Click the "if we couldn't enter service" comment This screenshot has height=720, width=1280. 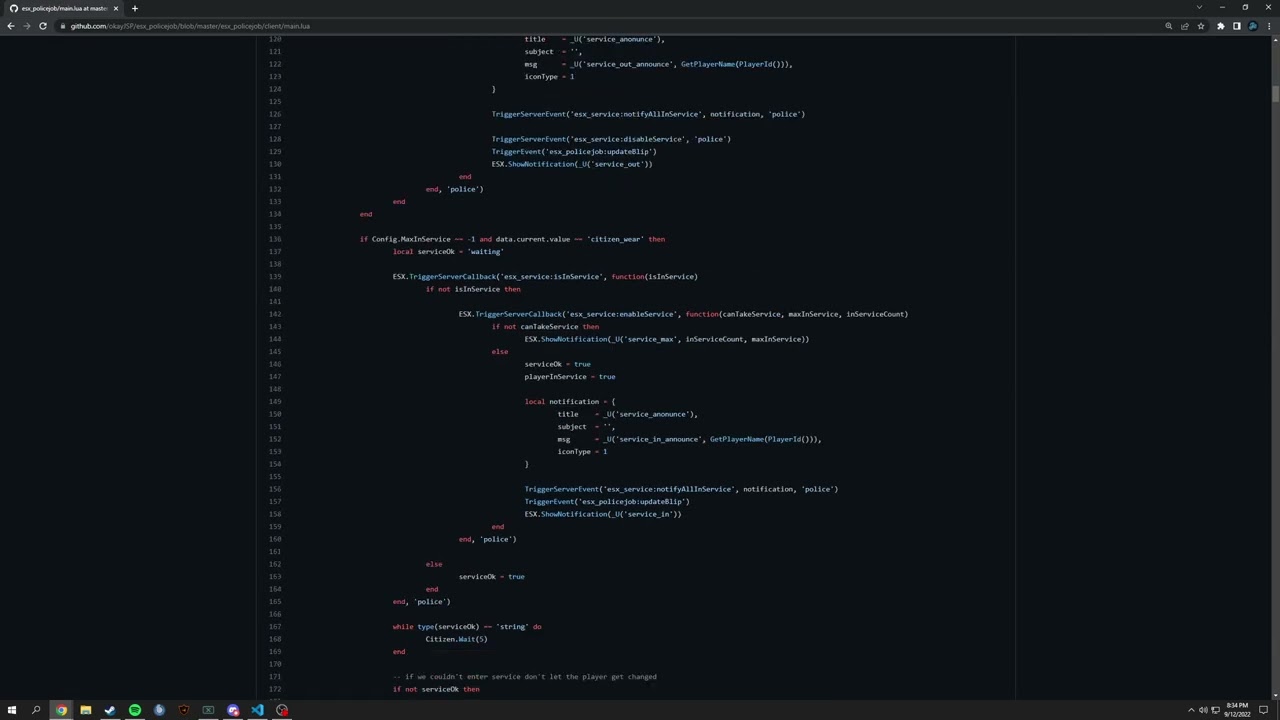tap(525, 676)
